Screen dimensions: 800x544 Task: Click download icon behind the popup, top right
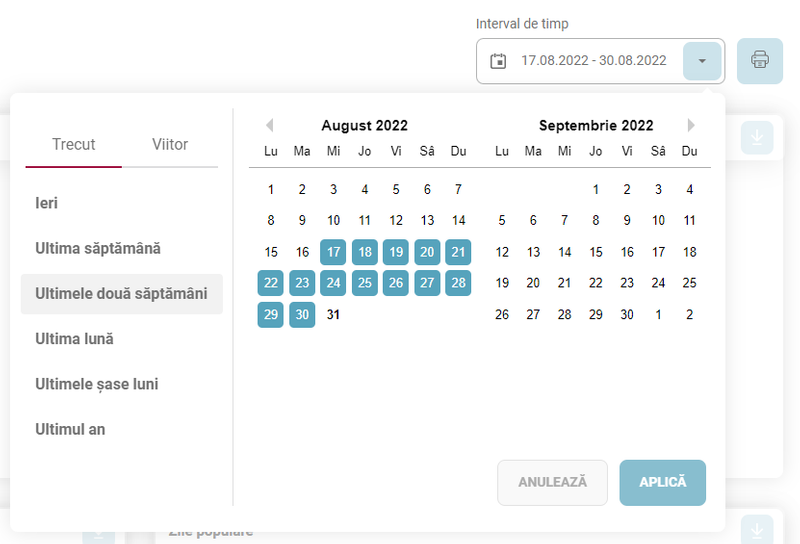(757, 137)
